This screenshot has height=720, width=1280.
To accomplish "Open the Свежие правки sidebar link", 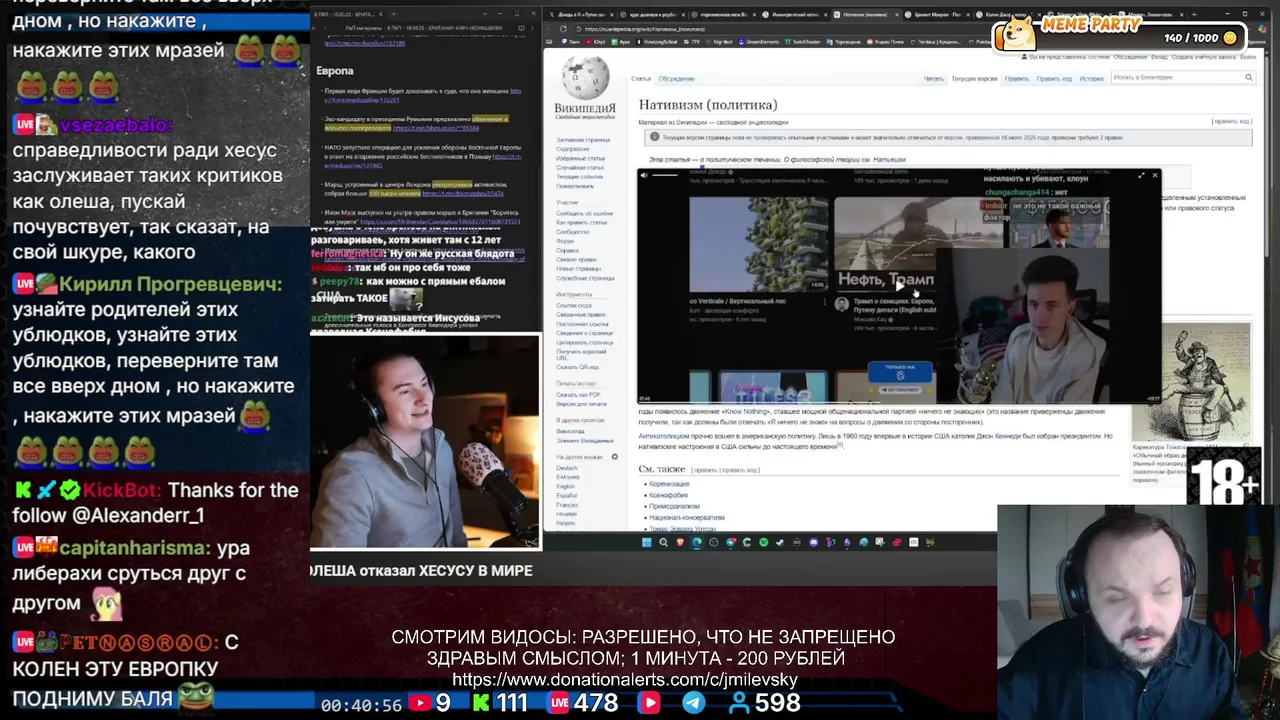I will coord(576,260).
